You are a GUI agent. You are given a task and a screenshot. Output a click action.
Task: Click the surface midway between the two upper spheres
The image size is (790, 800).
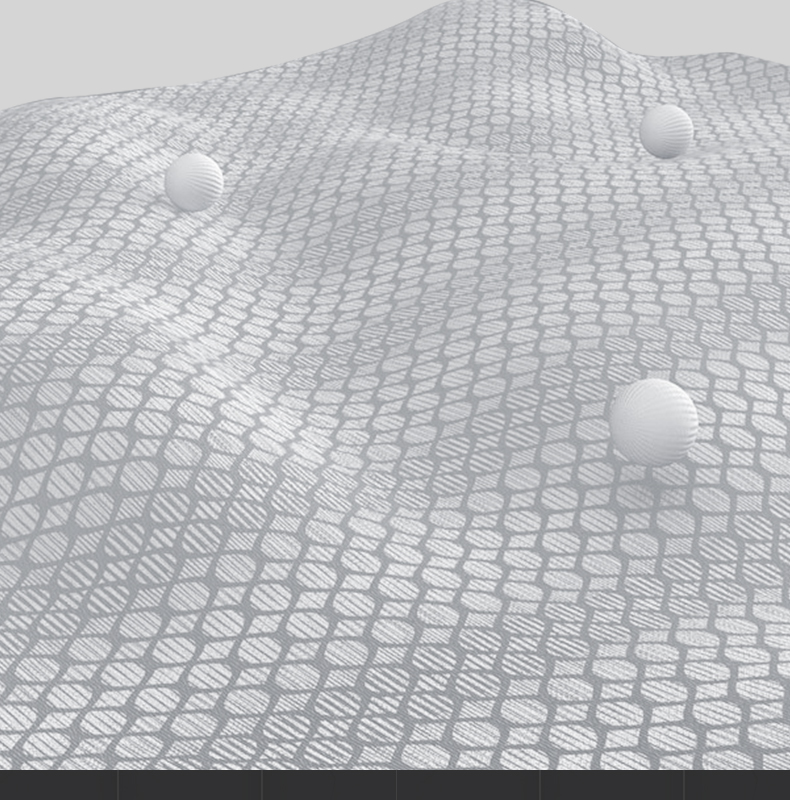[430, 157]
